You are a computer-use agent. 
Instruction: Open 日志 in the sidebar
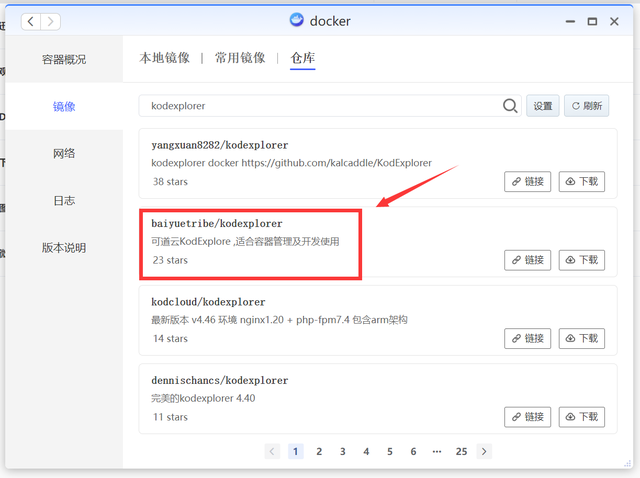point(64,200)
